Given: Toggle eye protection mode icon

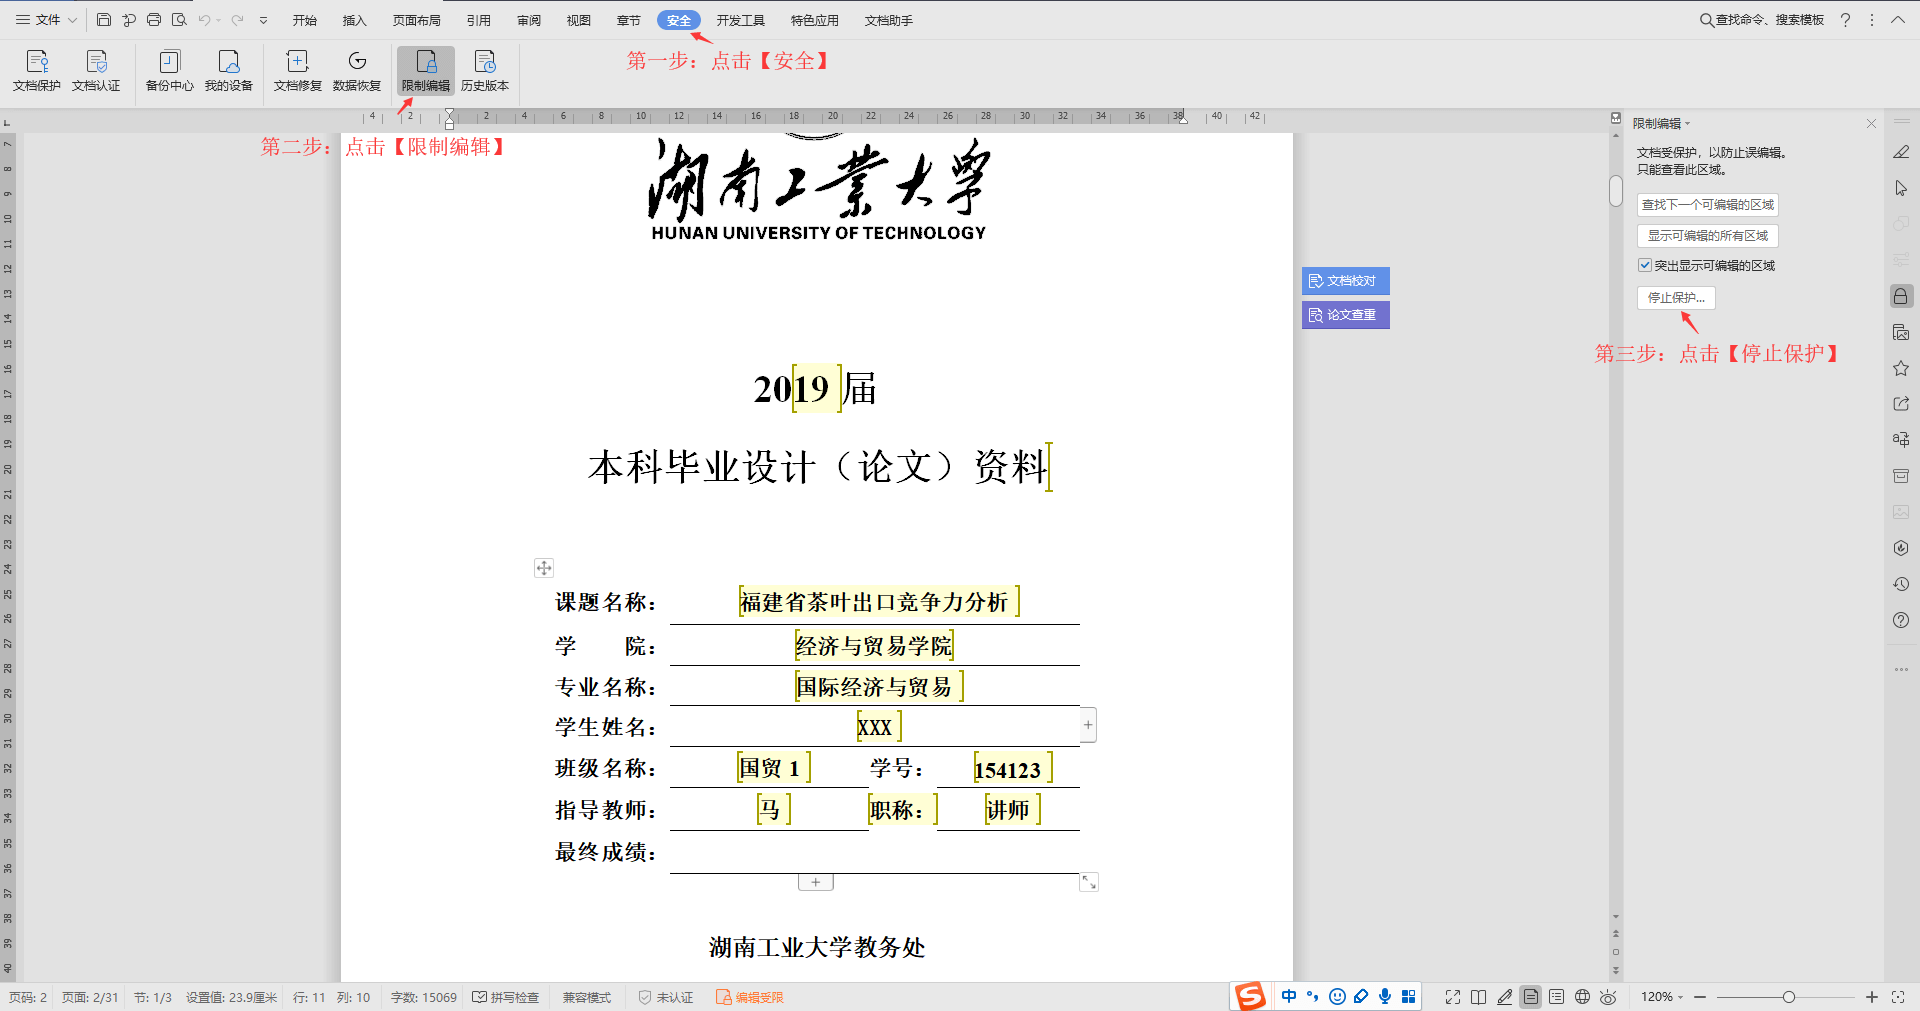Looking at the screenshot, I should pos(1609,997).
